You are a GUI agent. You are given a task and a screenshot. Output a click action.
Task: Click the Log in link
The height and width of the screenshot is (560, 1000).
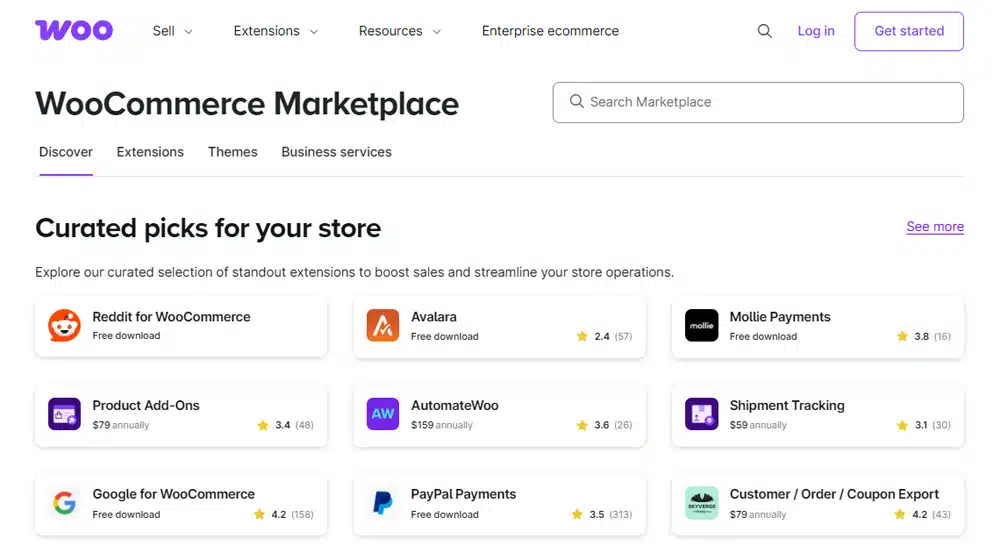point(816,31)
